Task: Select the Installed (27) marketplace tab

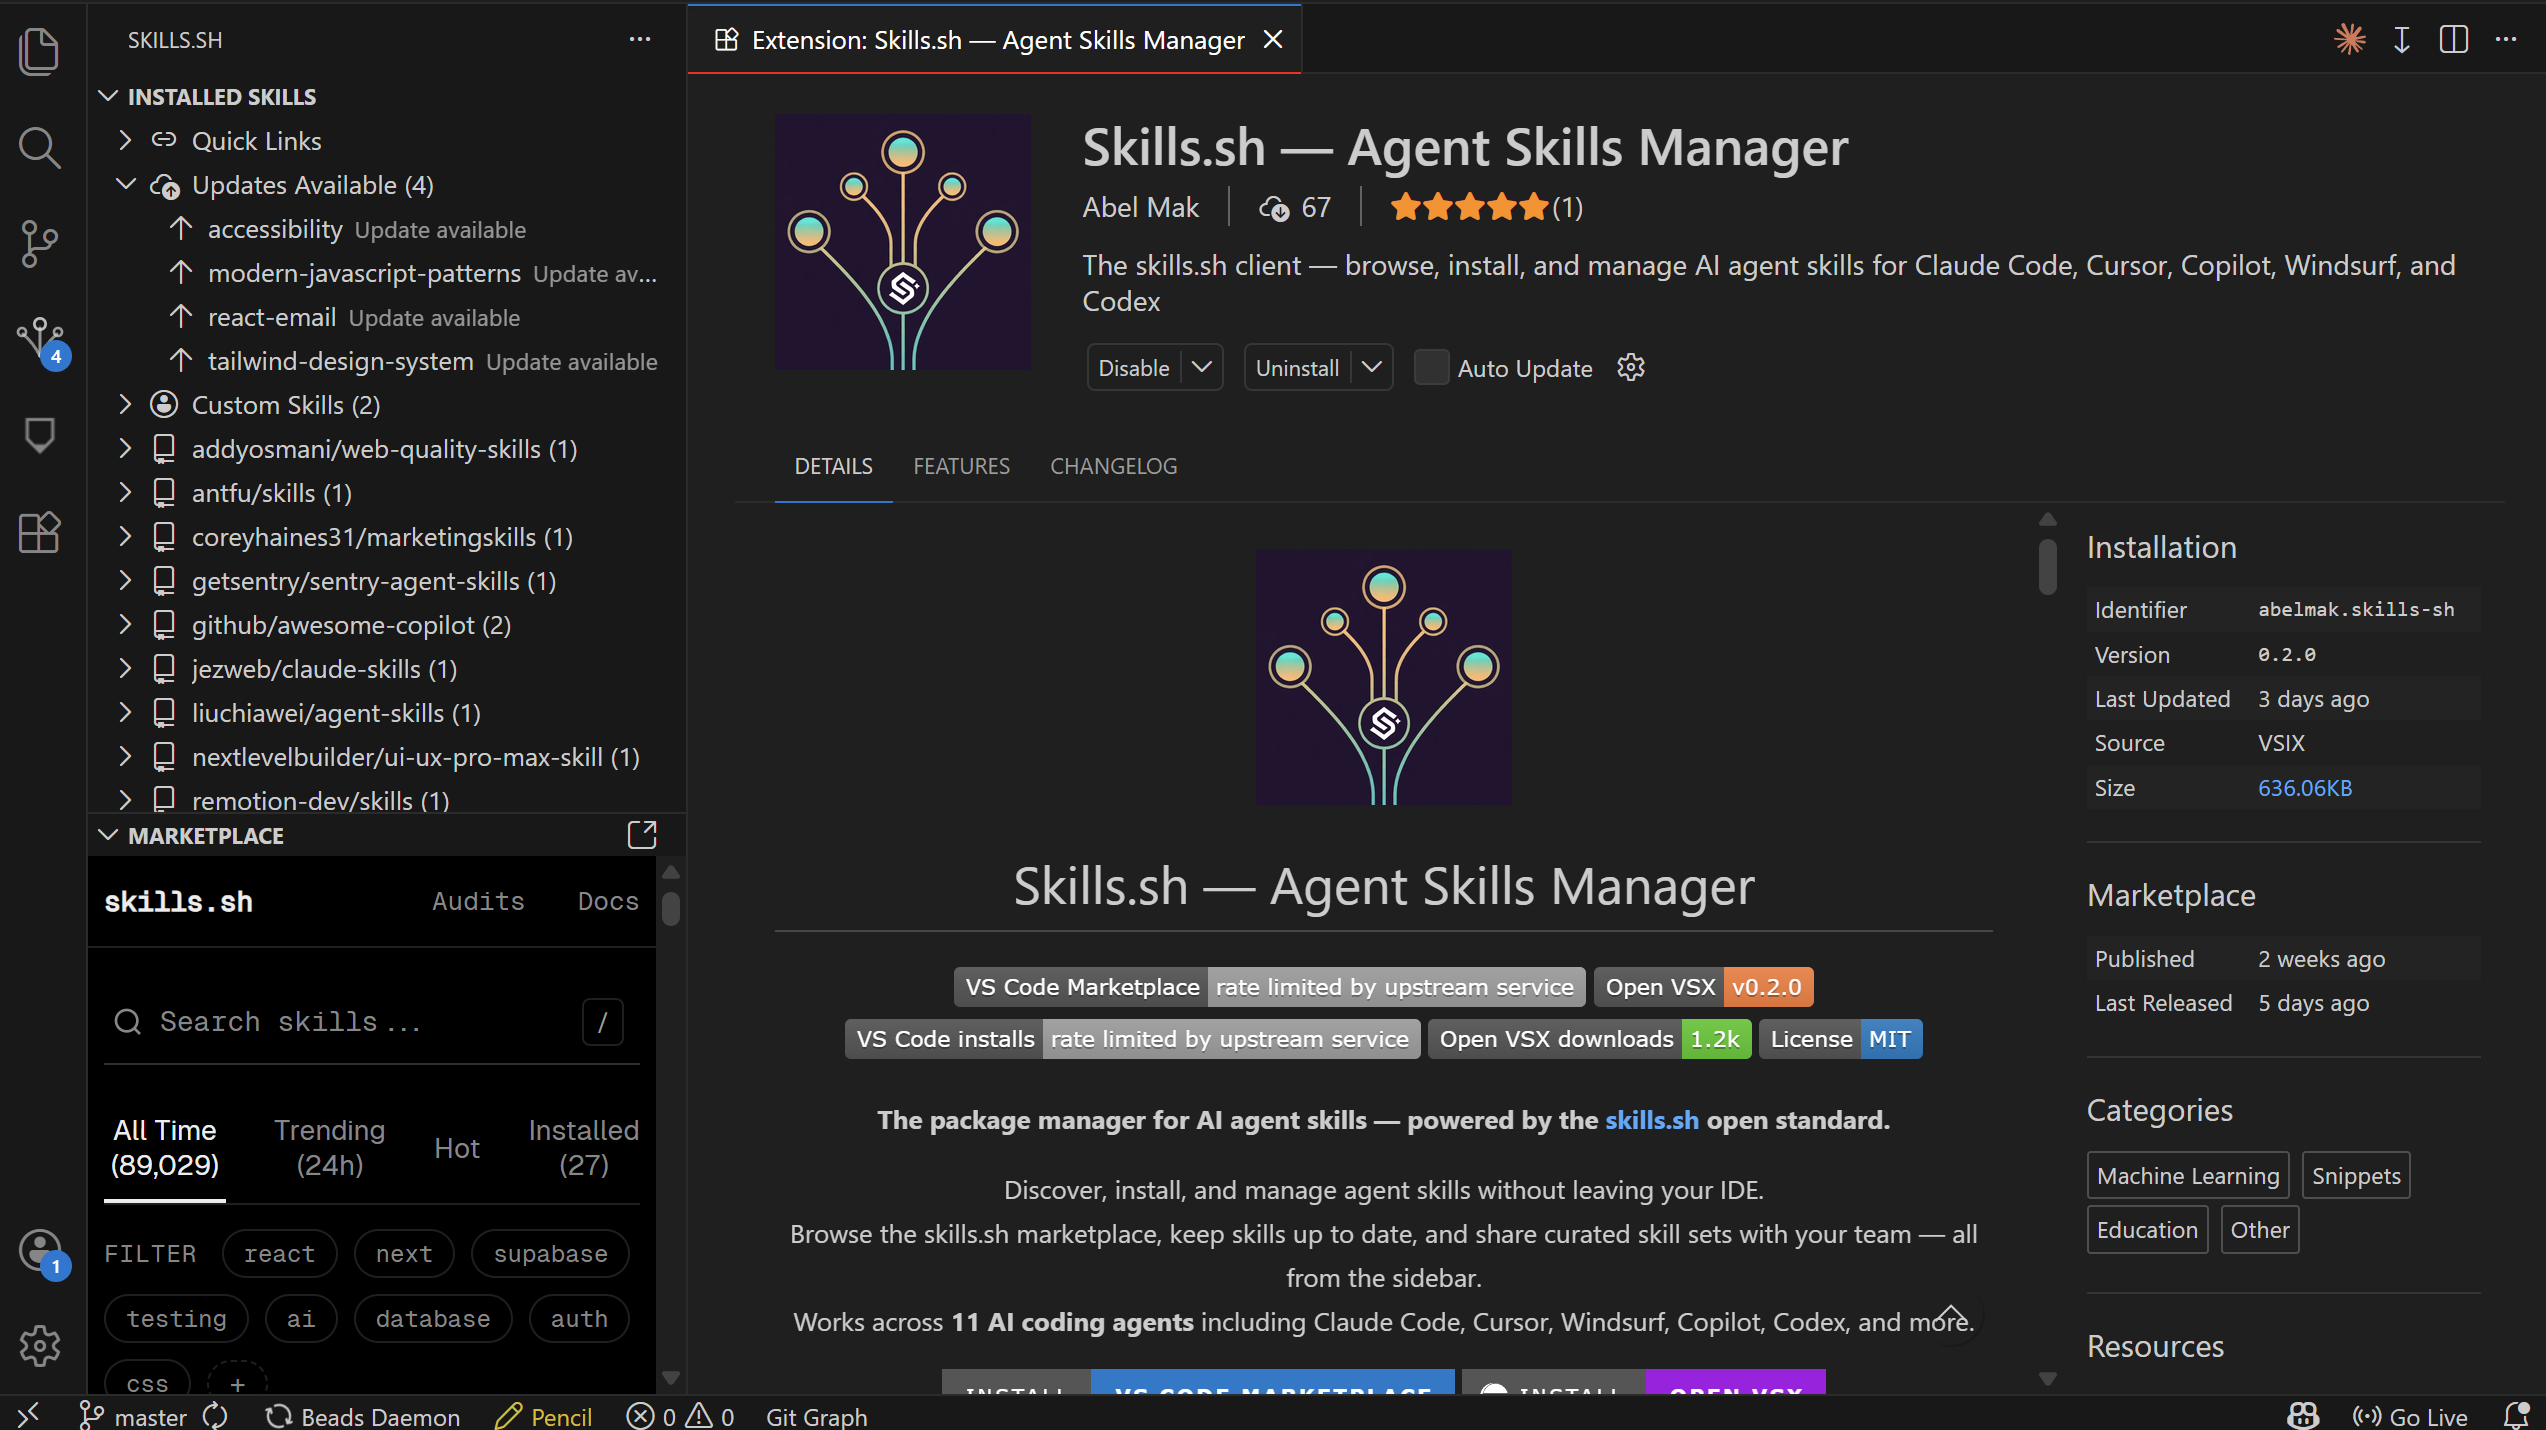Action: coord(584,1147)
